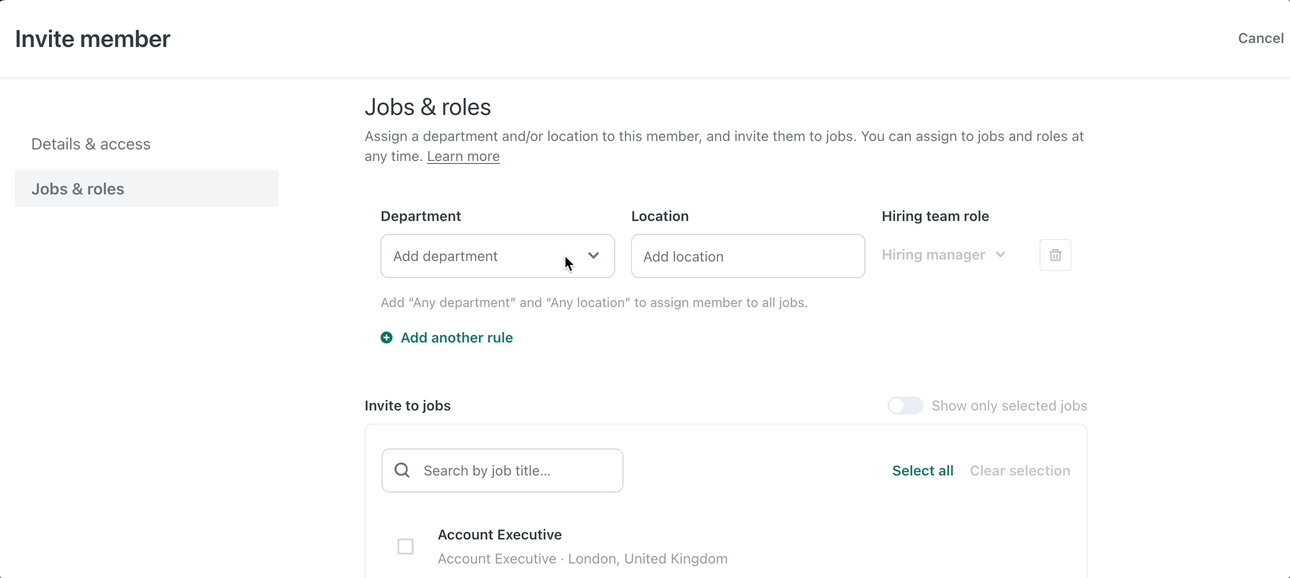Cancel the member invitation
The width and height of the screenshot is (1290, 578).
tap(1260, 38)
